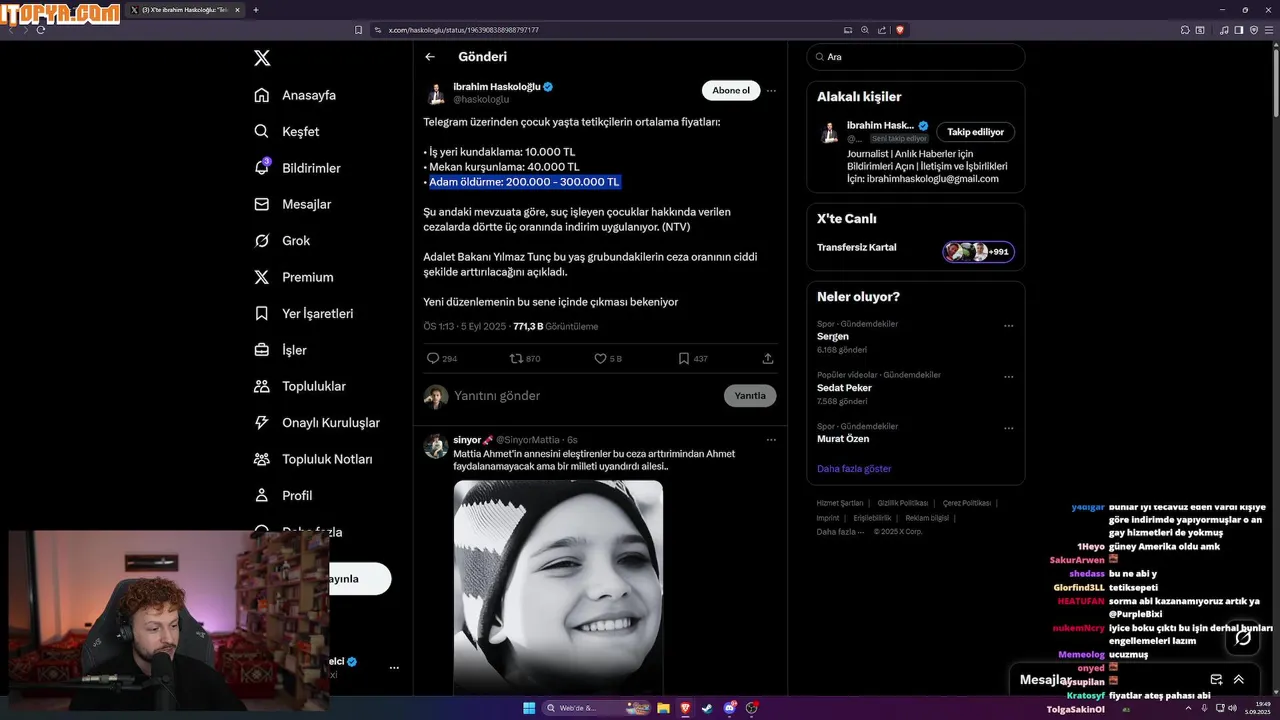
Task: Click the 771,3 B Görüntüleme count
Action: 555,326
